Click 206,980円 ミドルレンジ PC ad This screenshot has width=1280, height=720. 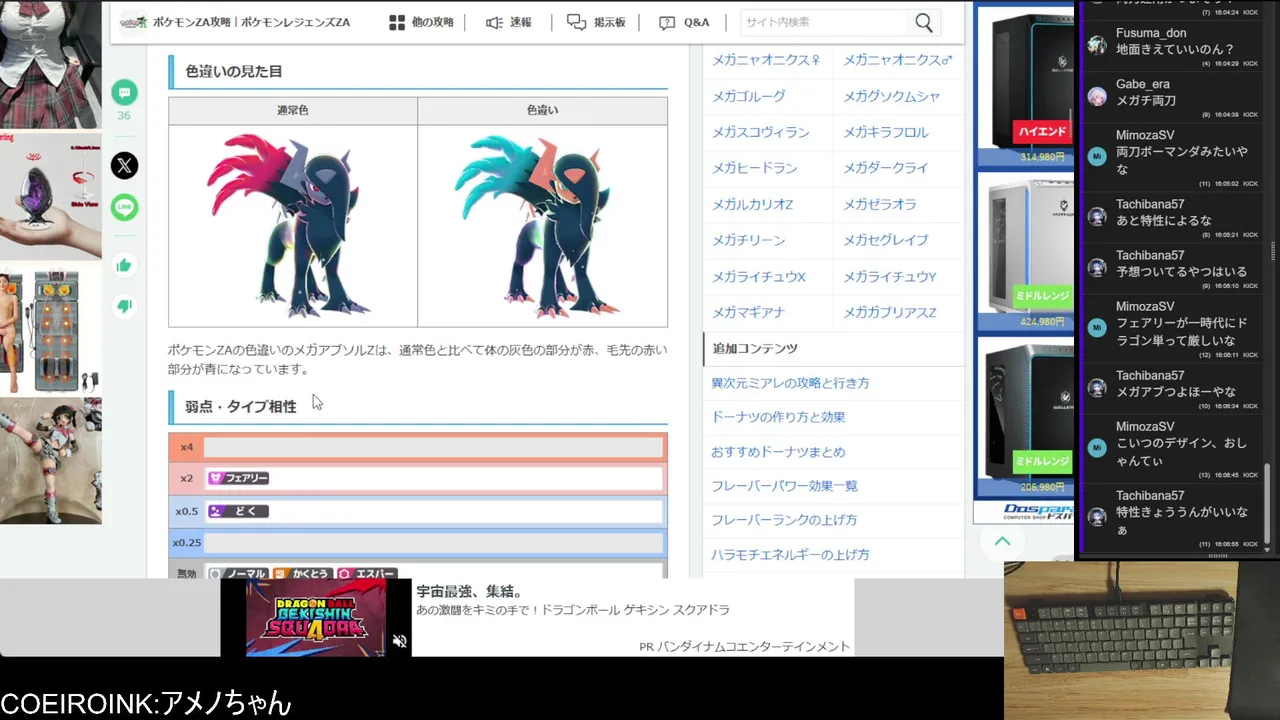click(x=1026, y=416)
